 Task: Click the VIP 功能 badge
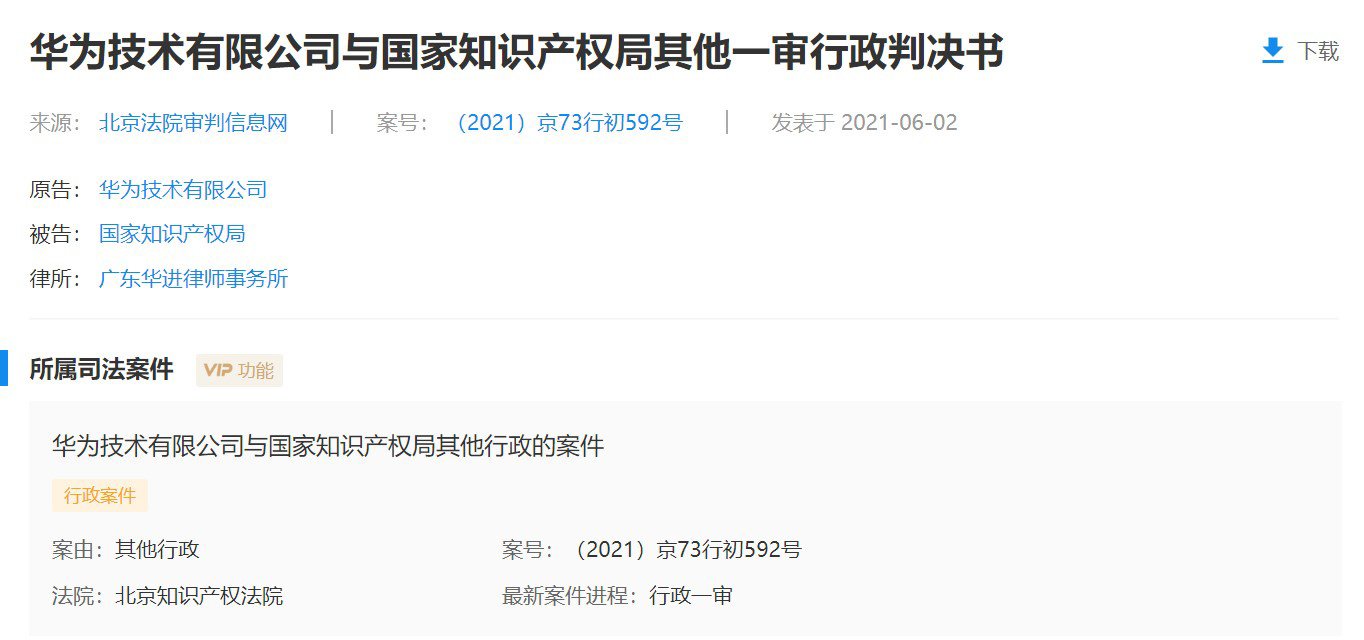pyautogui.click(x=239, y=370)
